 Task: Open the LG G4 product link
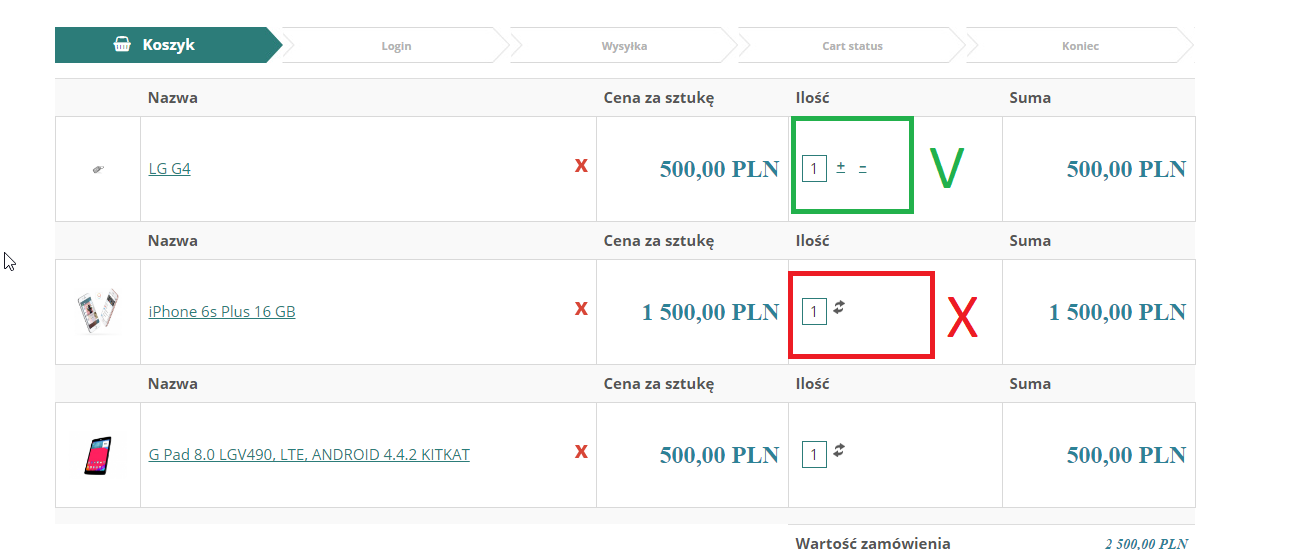coord(169,169)
